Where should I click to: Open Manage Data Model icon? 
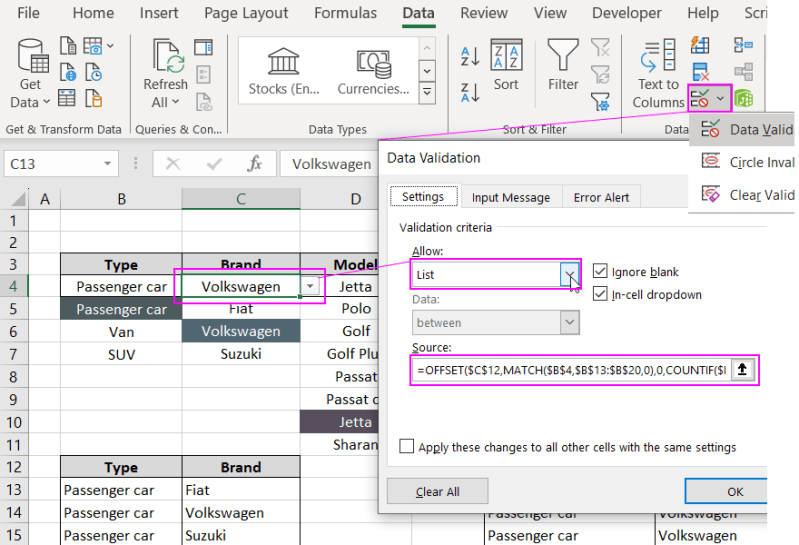pyautogui.click(x=743, y=98)
